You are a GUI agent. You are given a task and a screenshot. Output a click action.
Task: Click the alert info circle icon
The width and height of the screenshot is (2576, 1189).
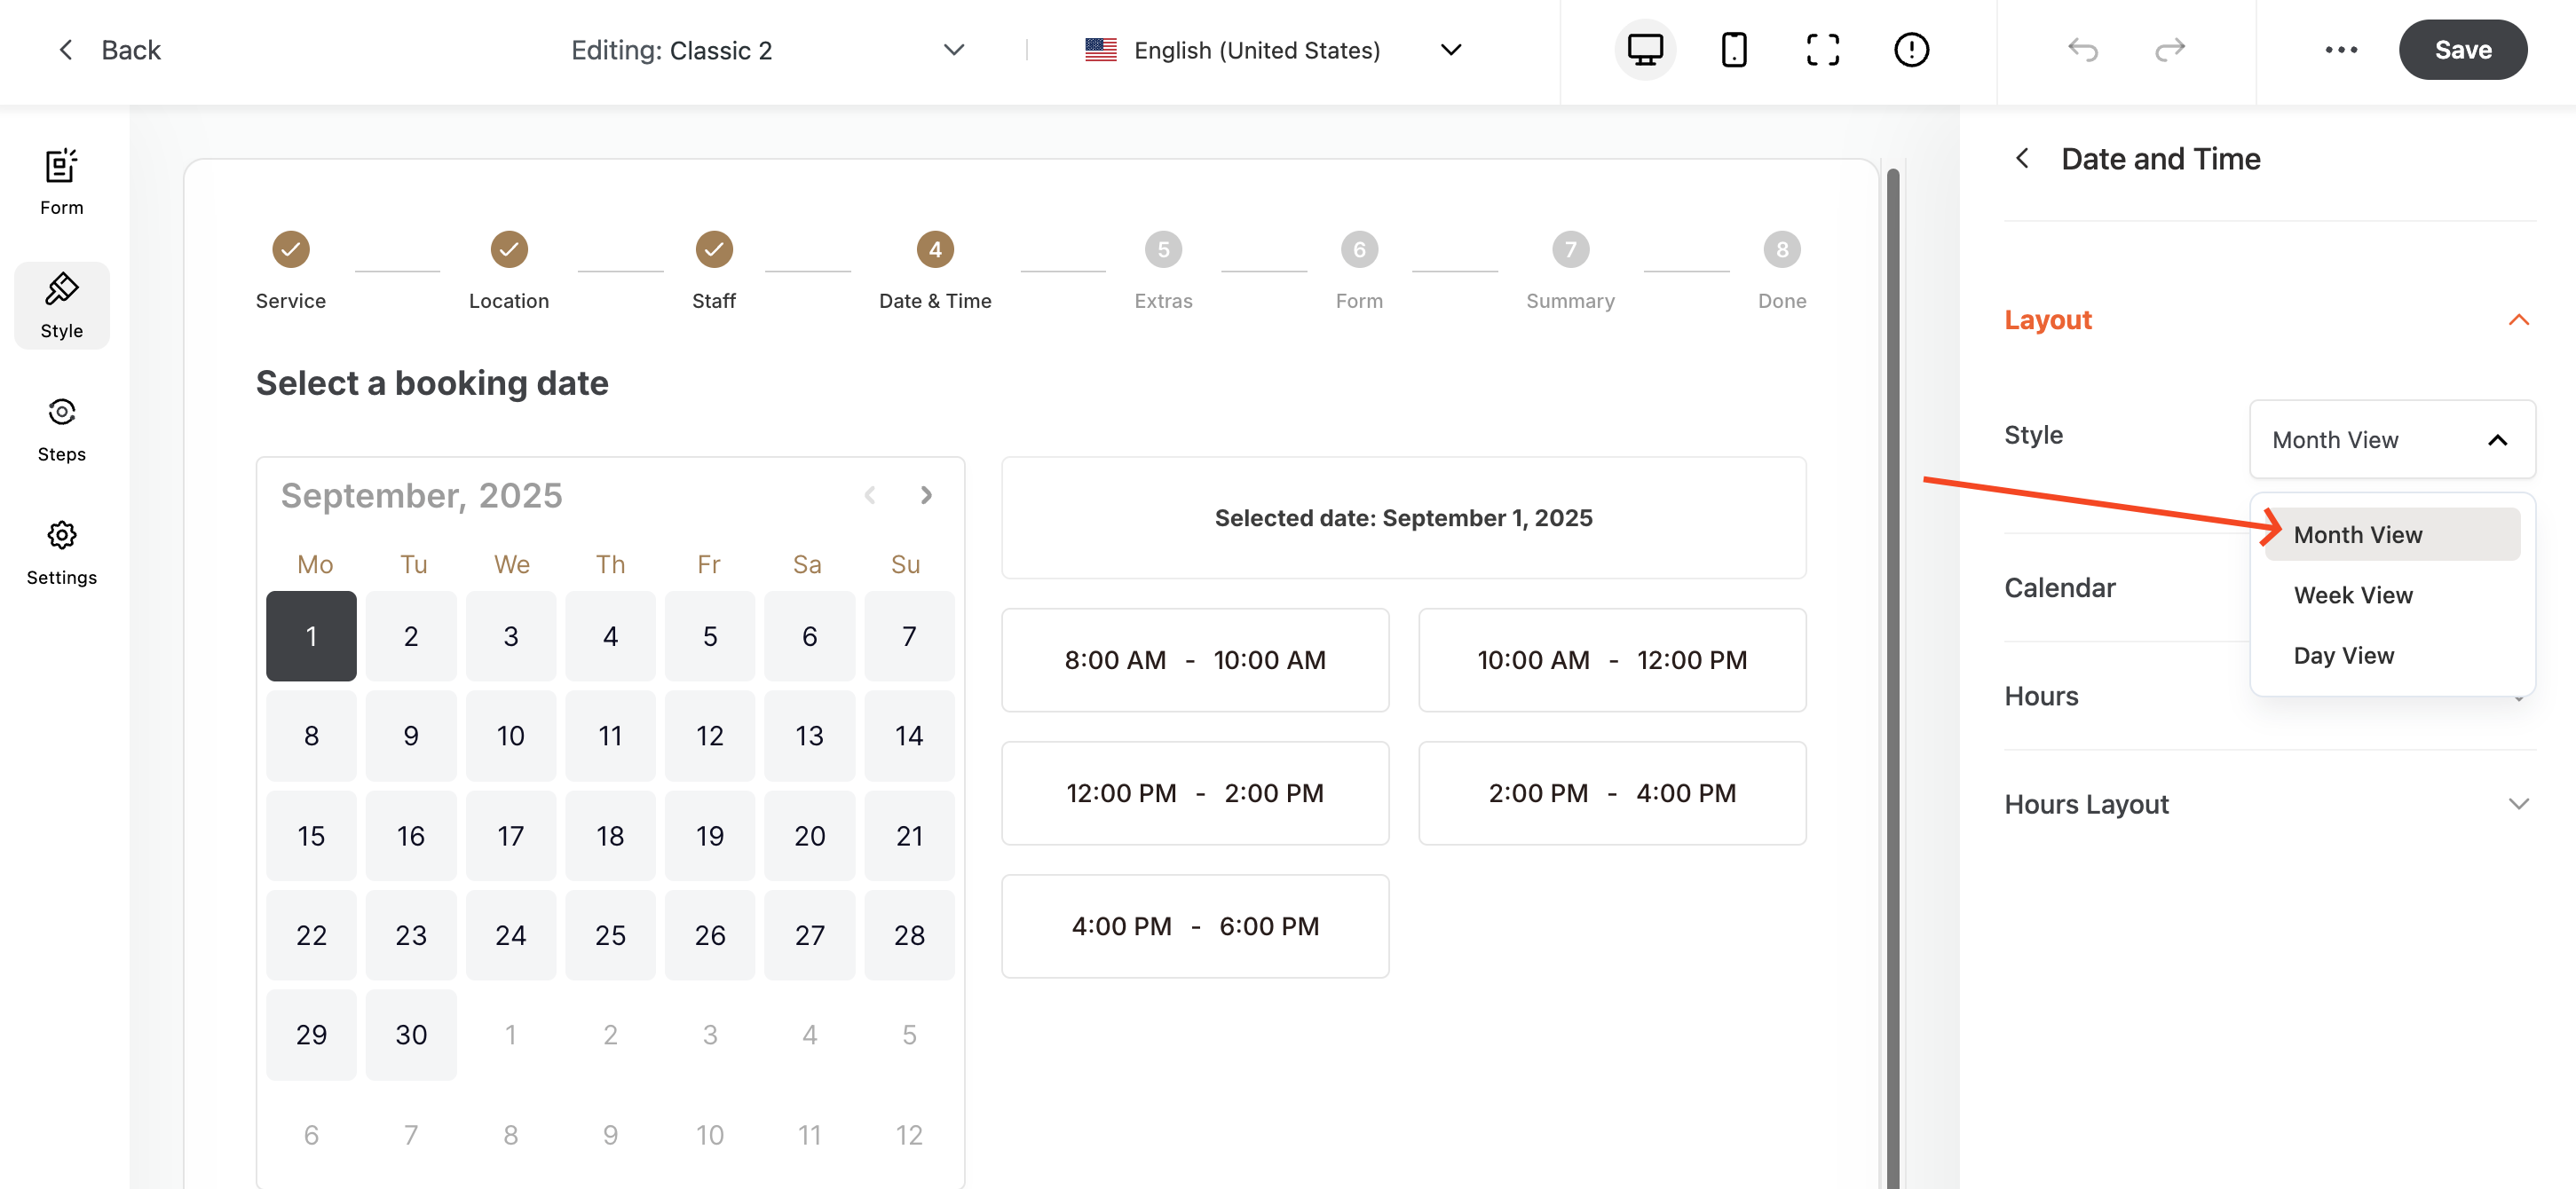click(x=1911, y=50)
